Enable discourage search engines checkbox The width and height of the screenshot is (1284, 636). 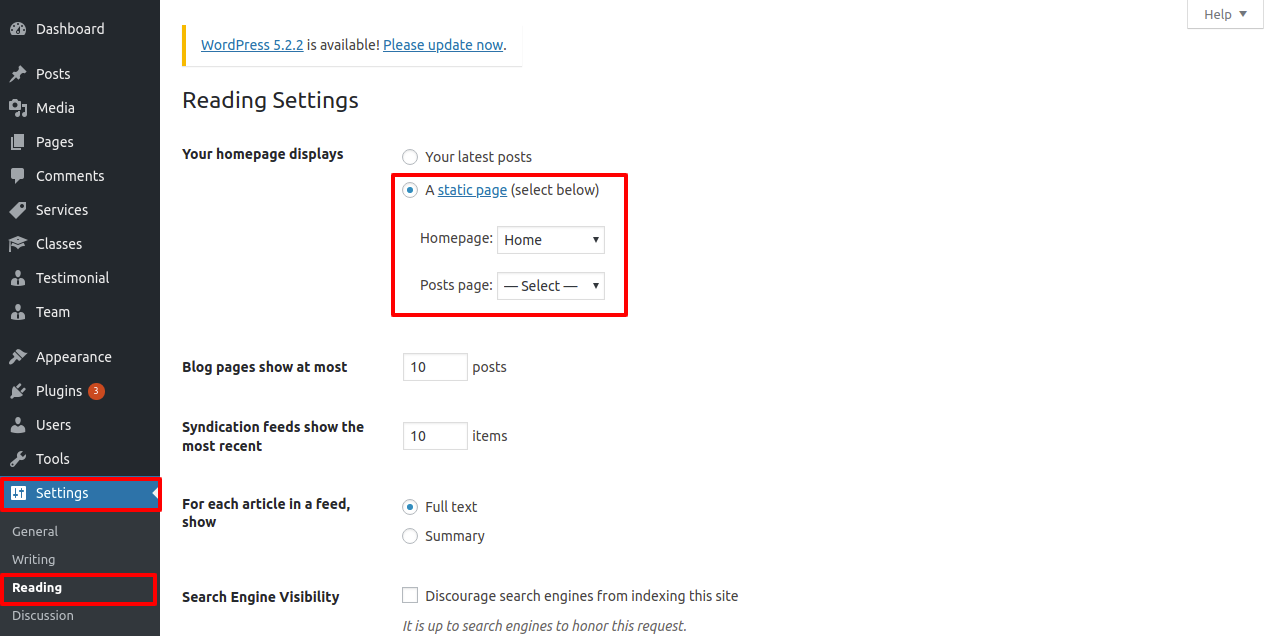tap(410, 595)
